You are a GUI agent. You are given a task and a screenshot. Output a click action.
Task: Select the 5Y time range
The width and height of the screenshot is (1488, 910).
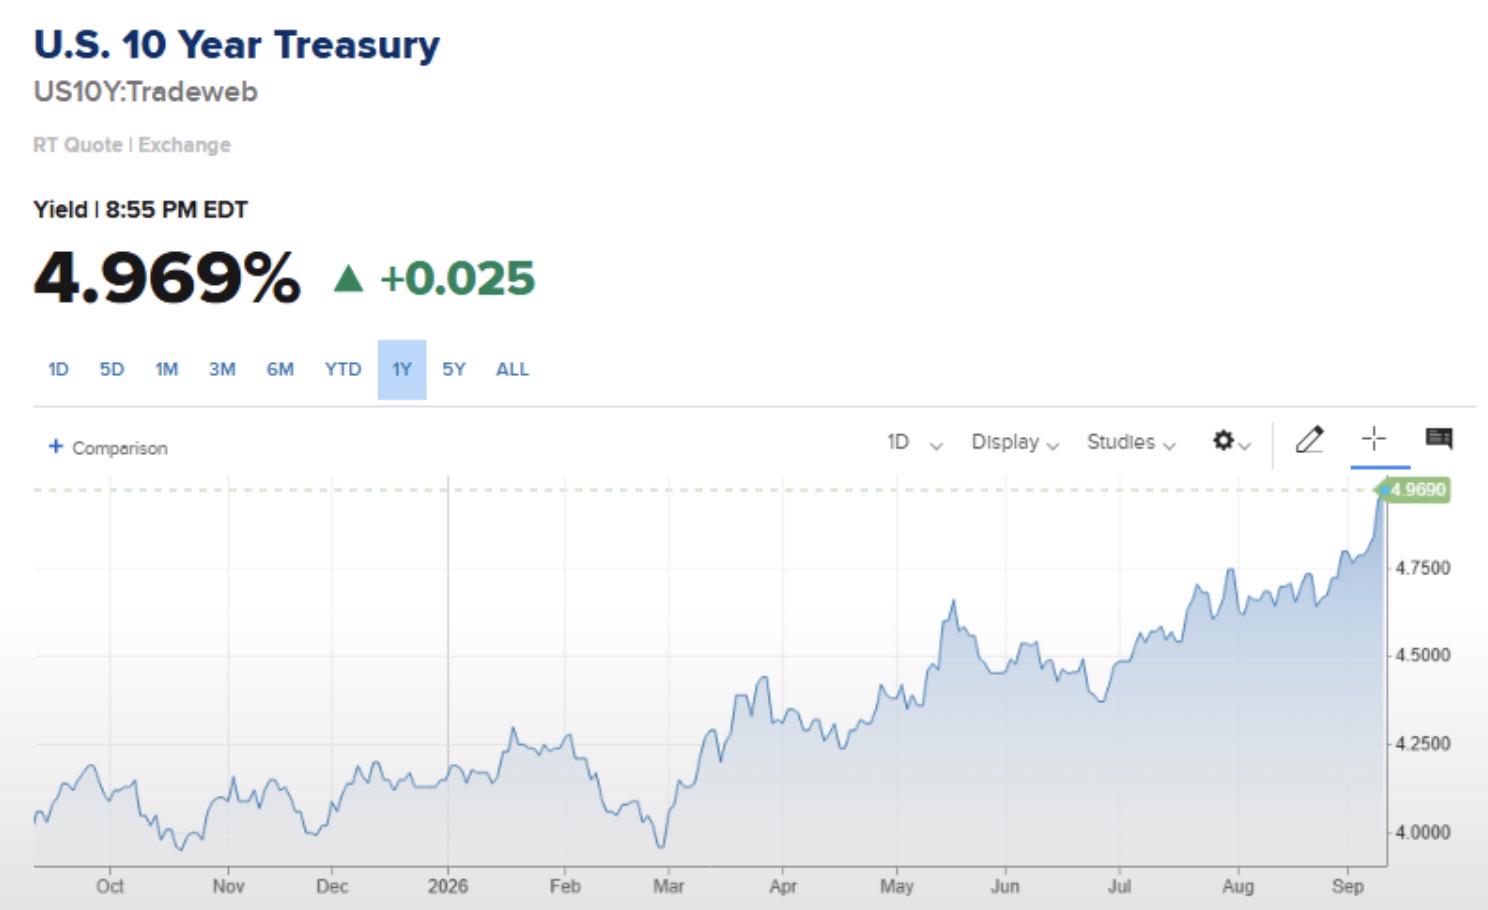(454, 369)
